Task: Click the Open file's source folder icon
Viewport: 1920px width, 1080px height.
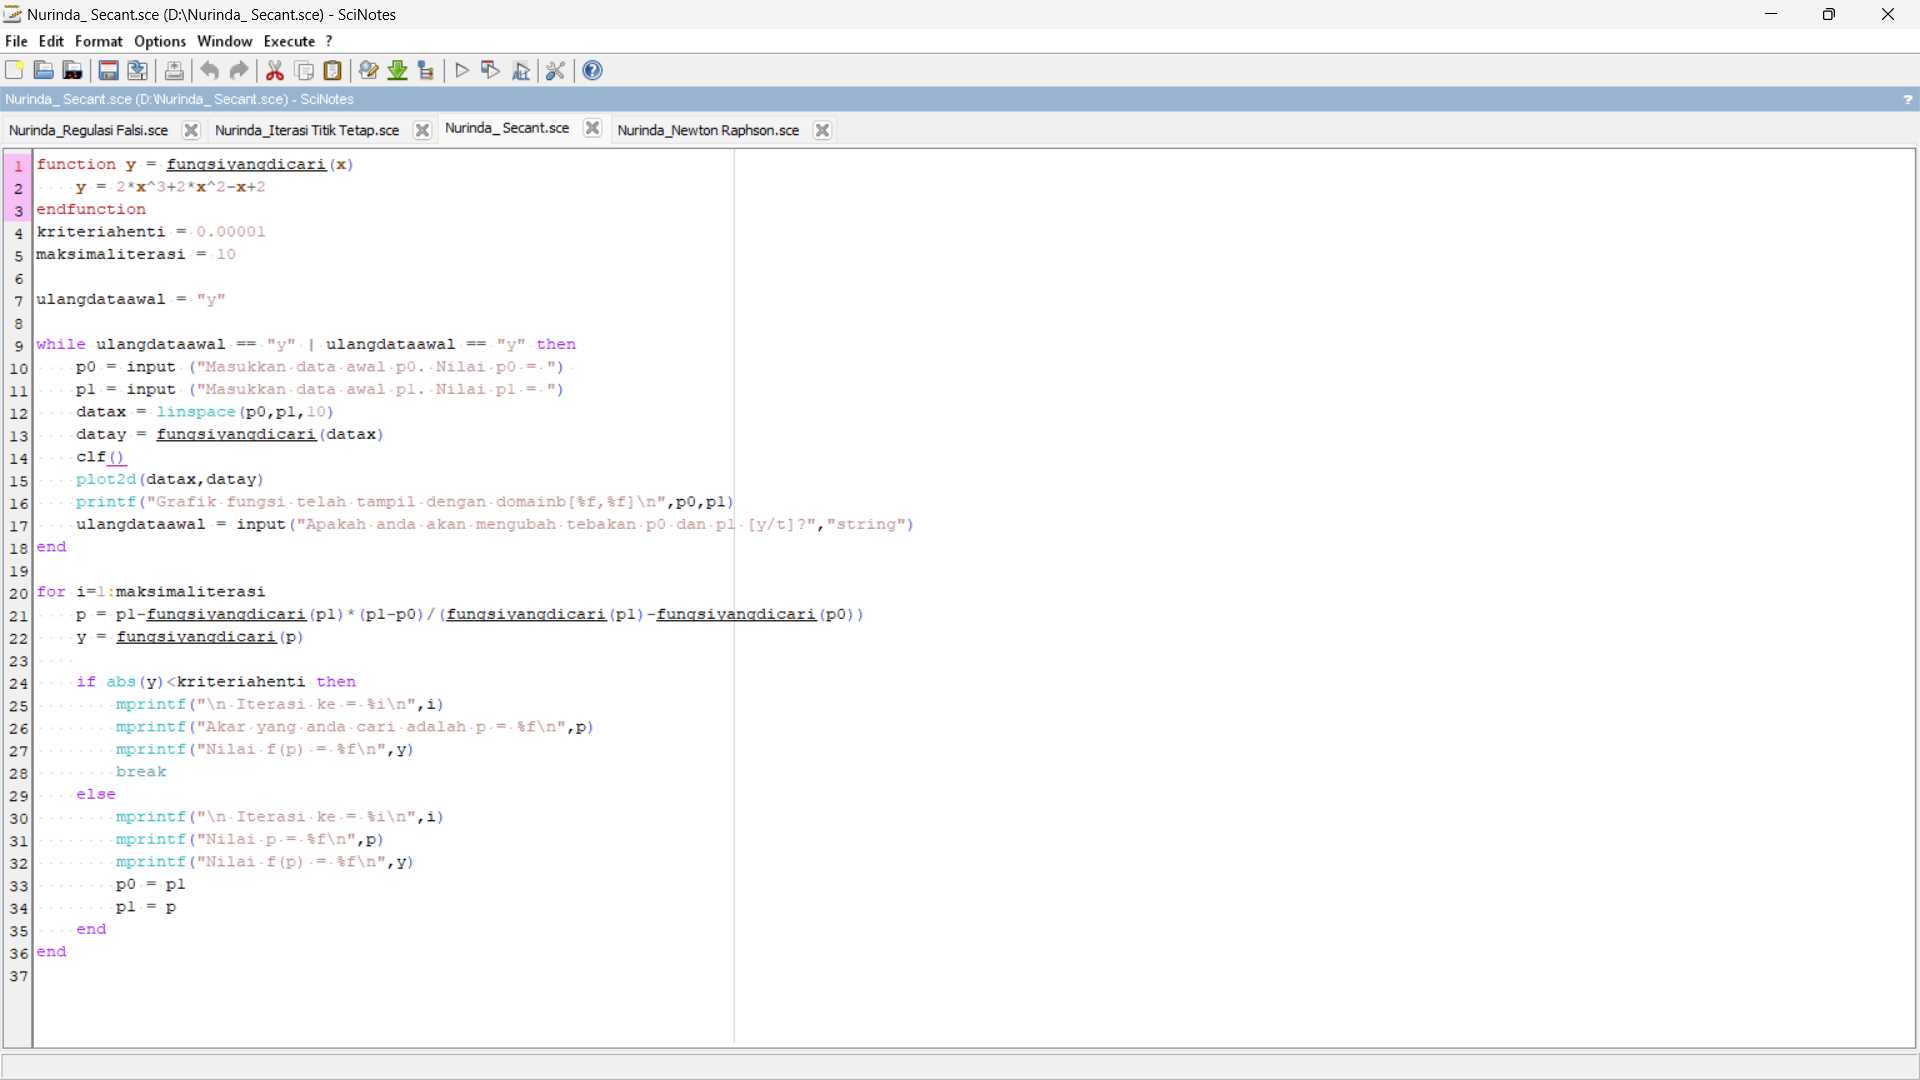Action: coord(73,71)
